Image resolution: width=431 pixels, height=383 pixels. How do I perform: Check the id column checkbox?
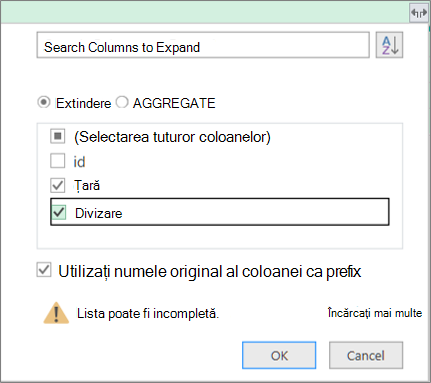(x=58, y=161)
